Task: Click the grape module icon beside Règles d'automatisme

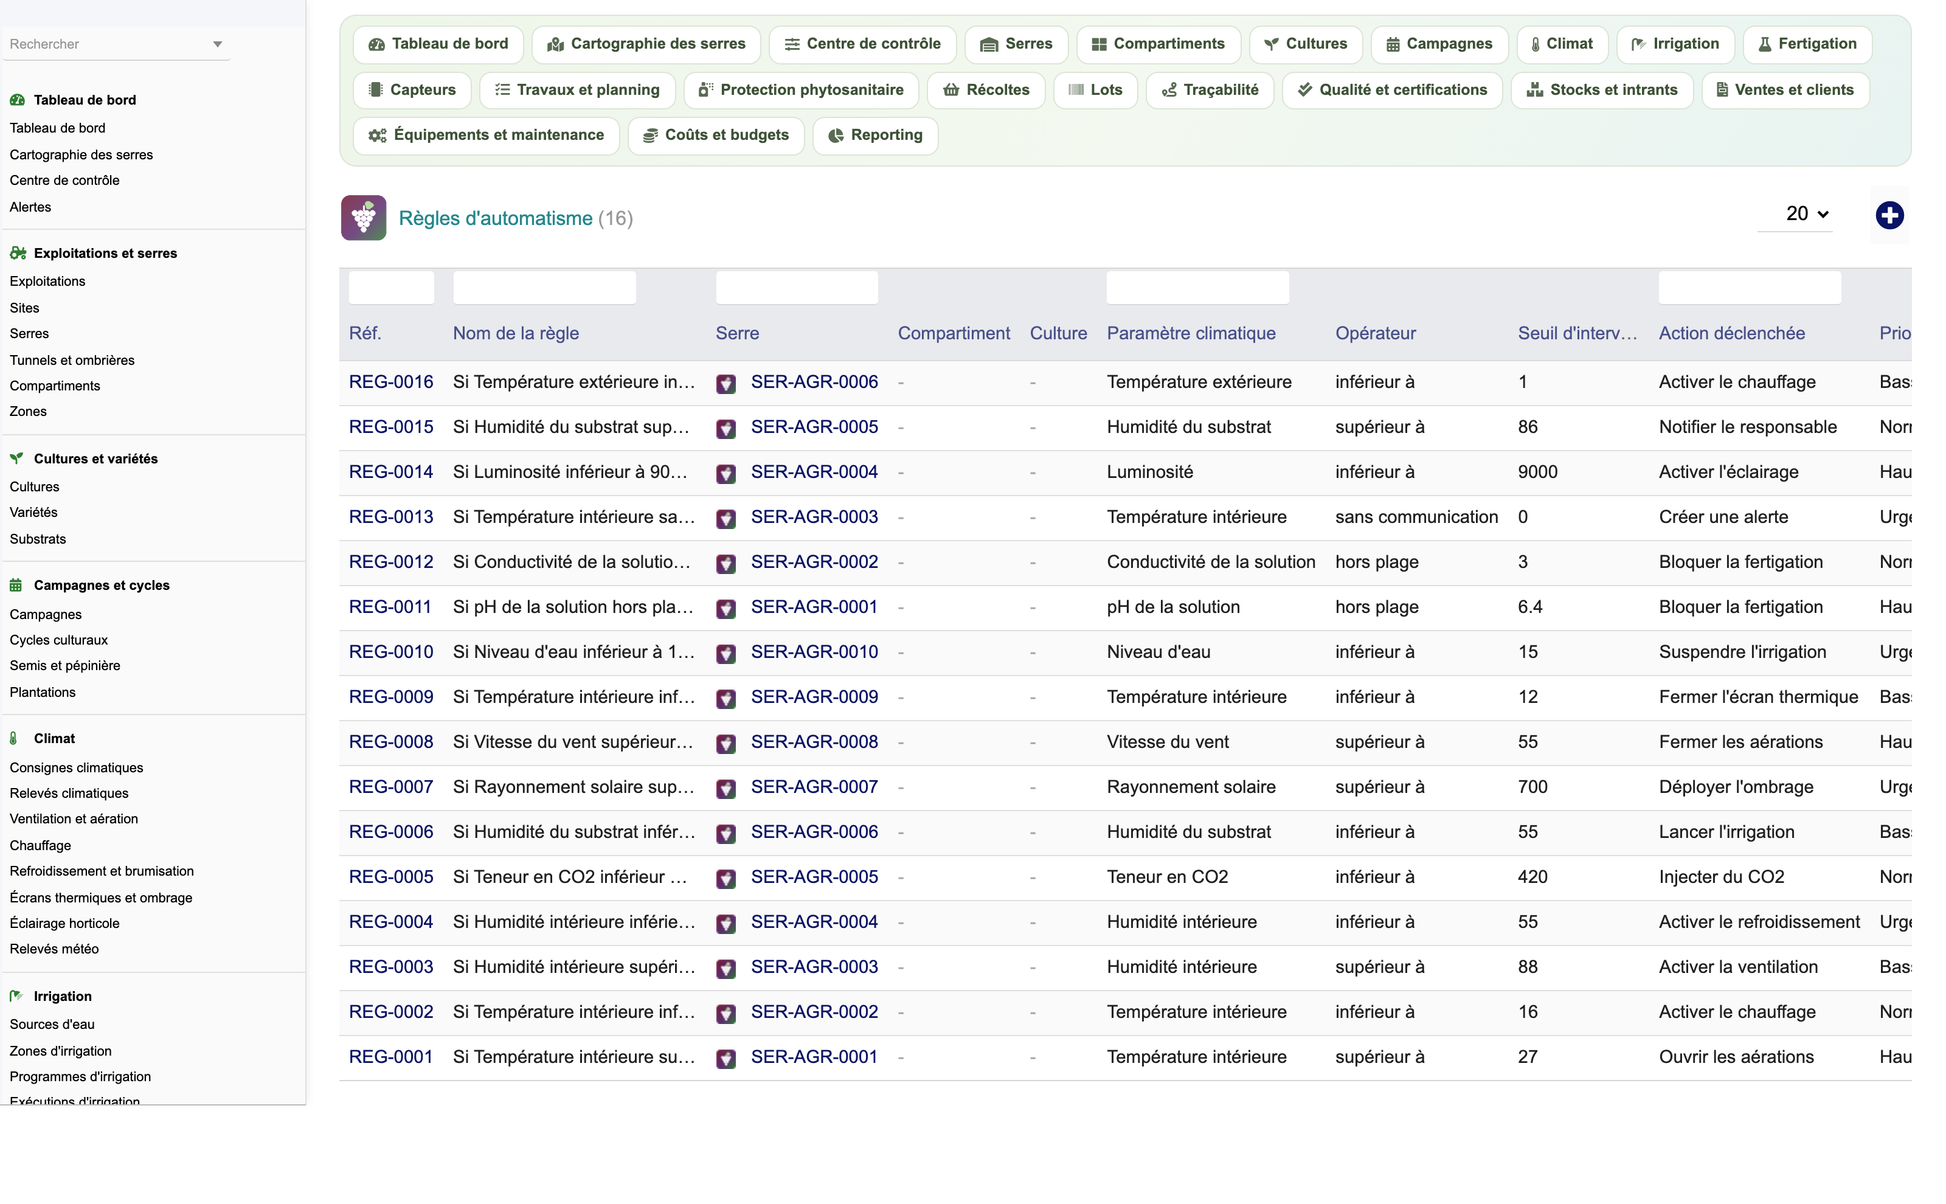Action: tap(363, 217)
